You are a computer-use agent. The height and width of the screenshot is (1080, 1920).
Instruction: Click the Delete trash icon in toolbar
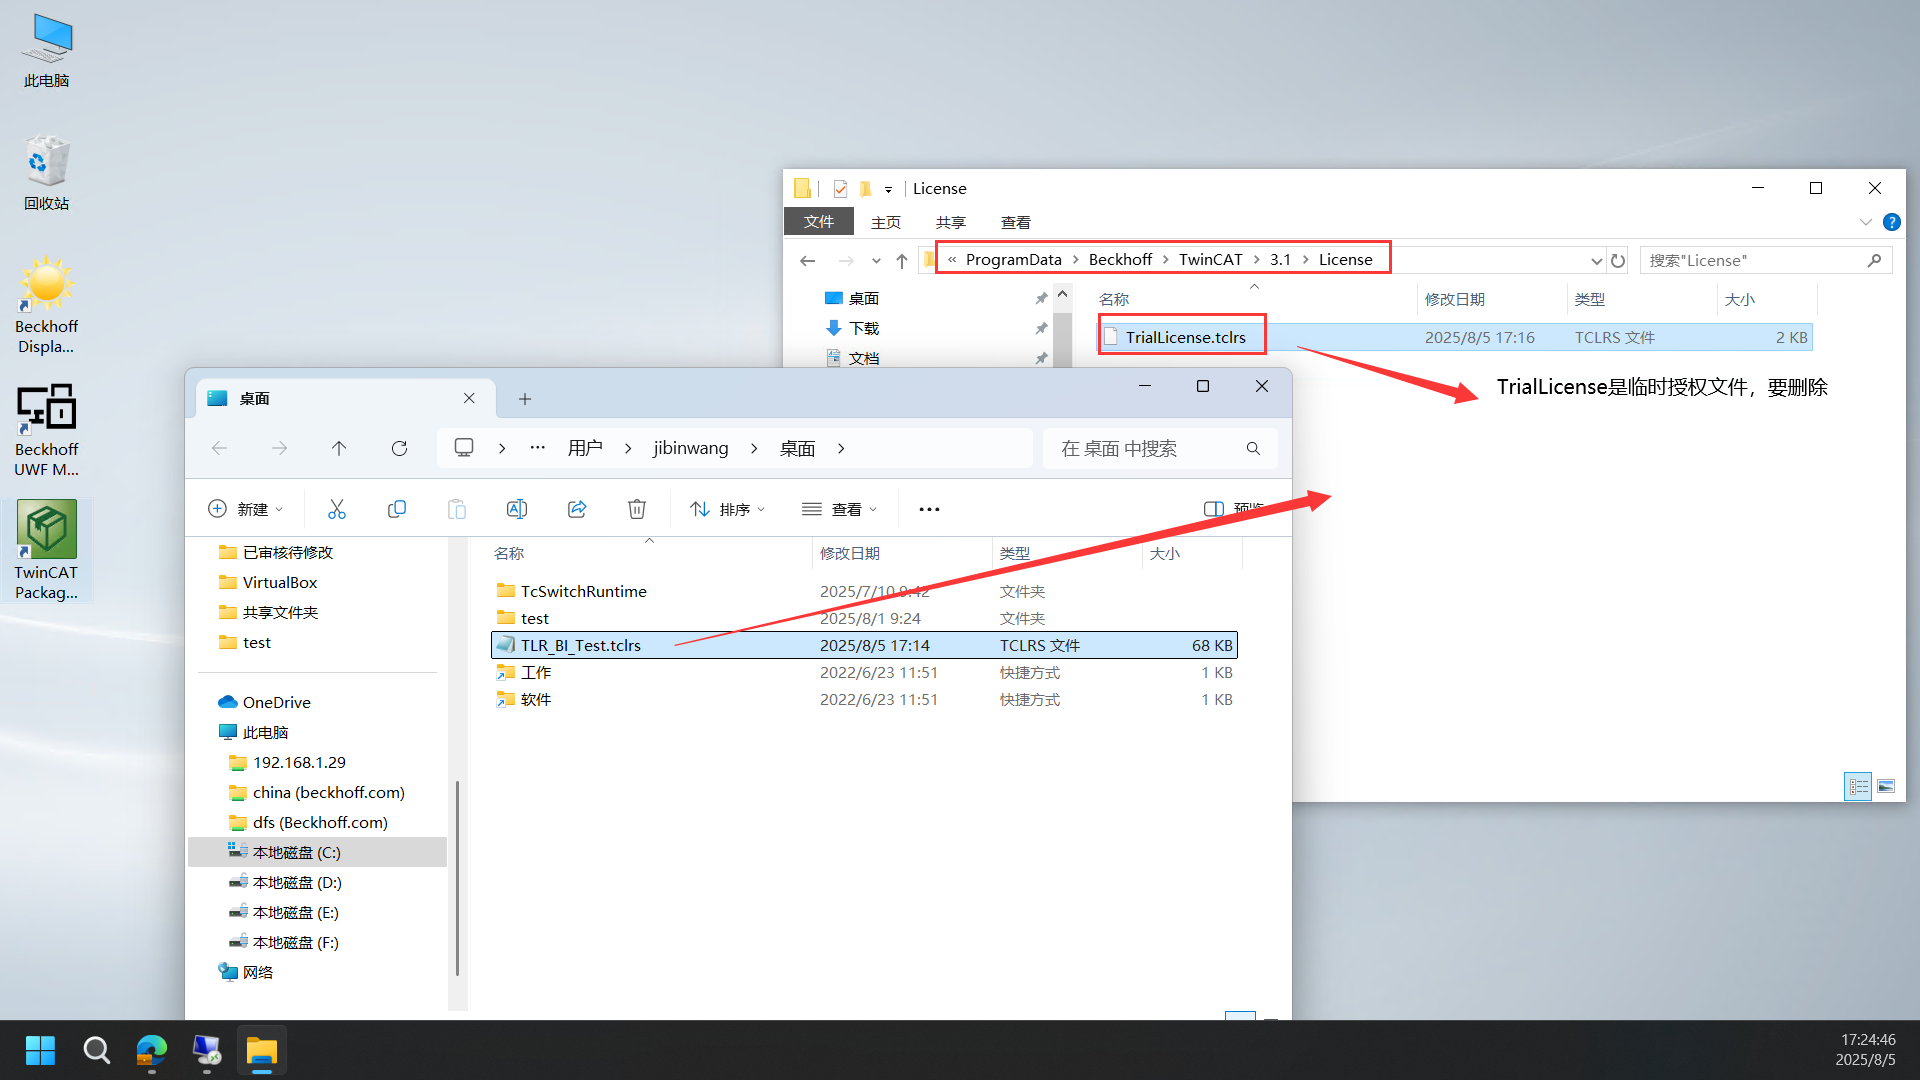(637, 509)
